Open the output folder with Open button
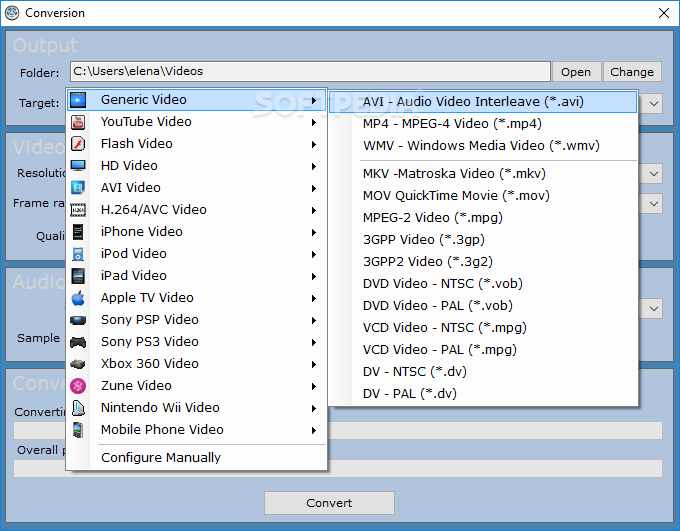 [x=576, y=72]
